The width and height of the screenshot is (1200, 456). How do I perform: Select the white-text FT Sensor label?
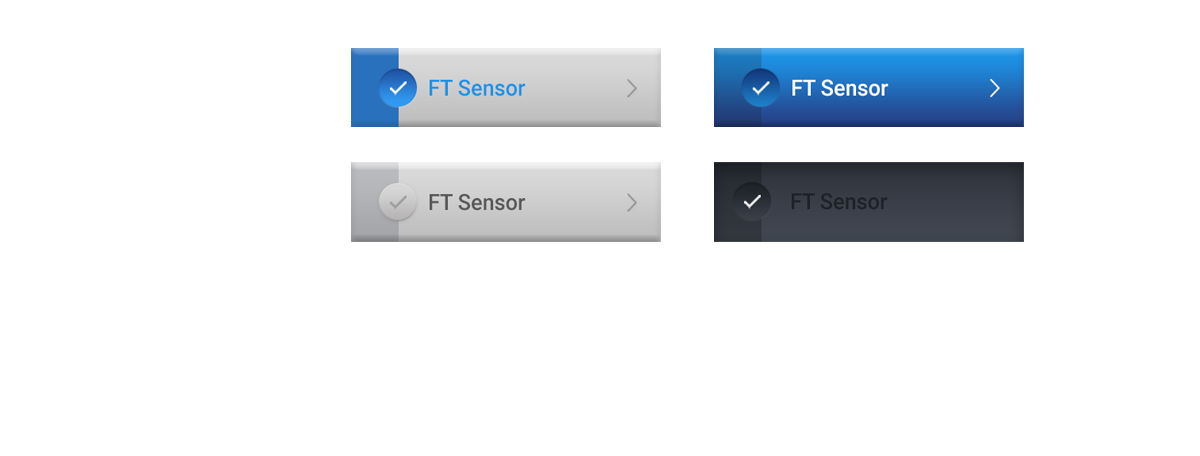coord(839,88)
